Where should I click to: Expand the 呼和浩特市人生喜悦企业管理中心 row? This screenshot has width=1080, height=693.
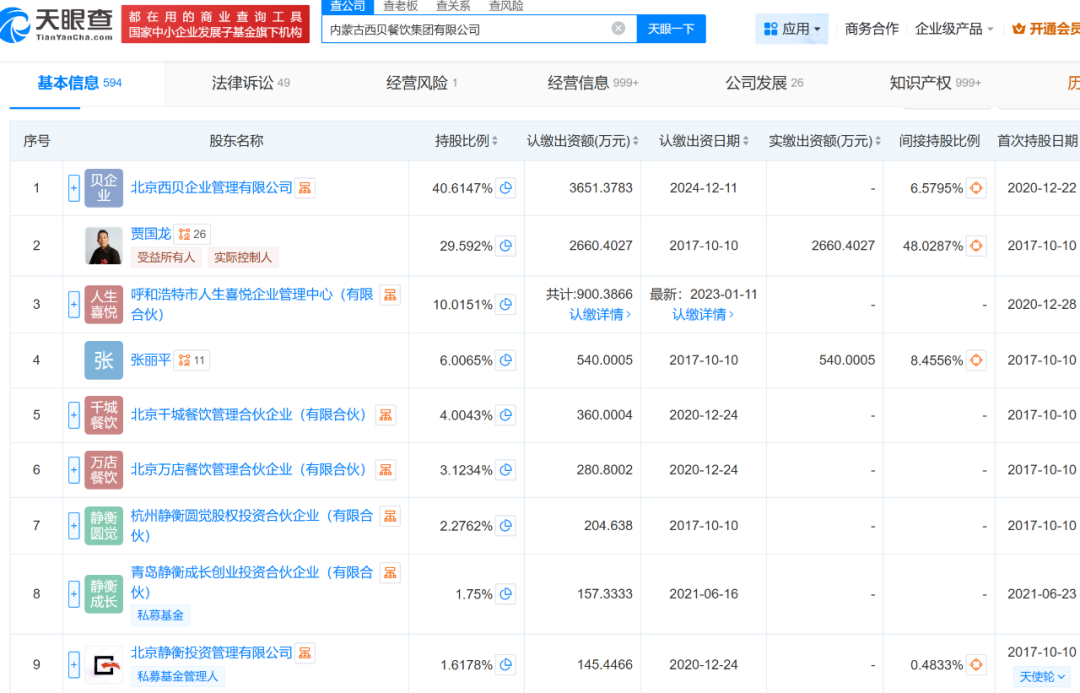pyautogui.click(x=74, y=305)
